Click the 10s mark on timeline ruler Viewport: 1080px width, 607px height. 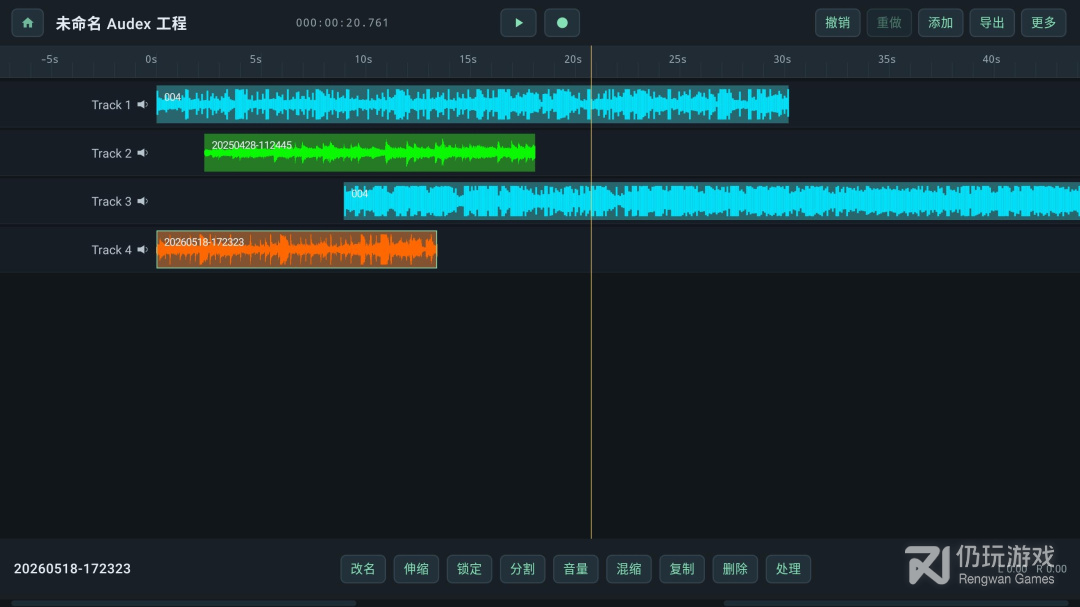tap(363, 59)
